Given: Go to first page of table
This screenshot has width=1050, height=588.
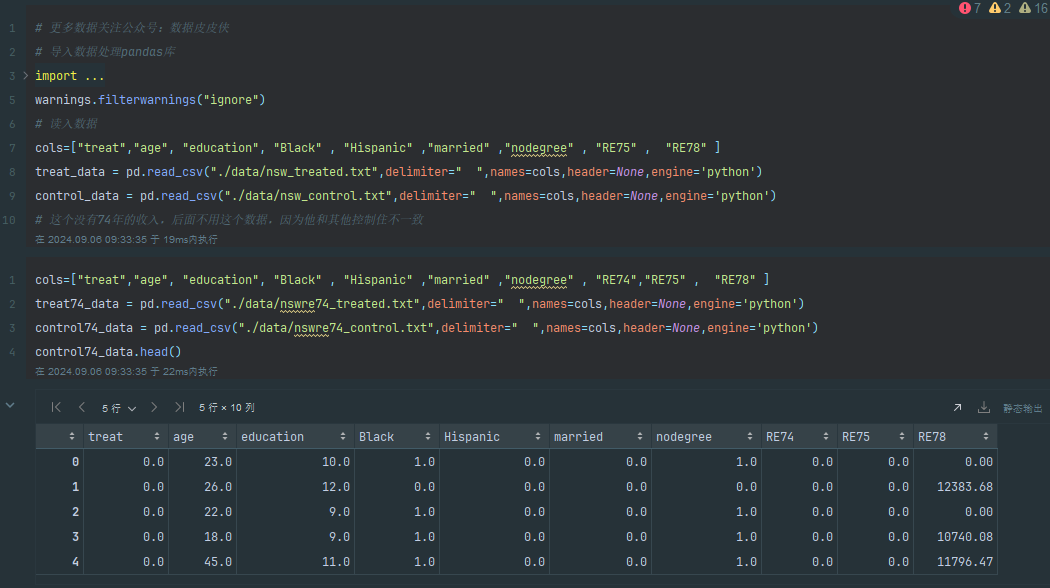Looking at the screenshot, I should coord(56,407).
